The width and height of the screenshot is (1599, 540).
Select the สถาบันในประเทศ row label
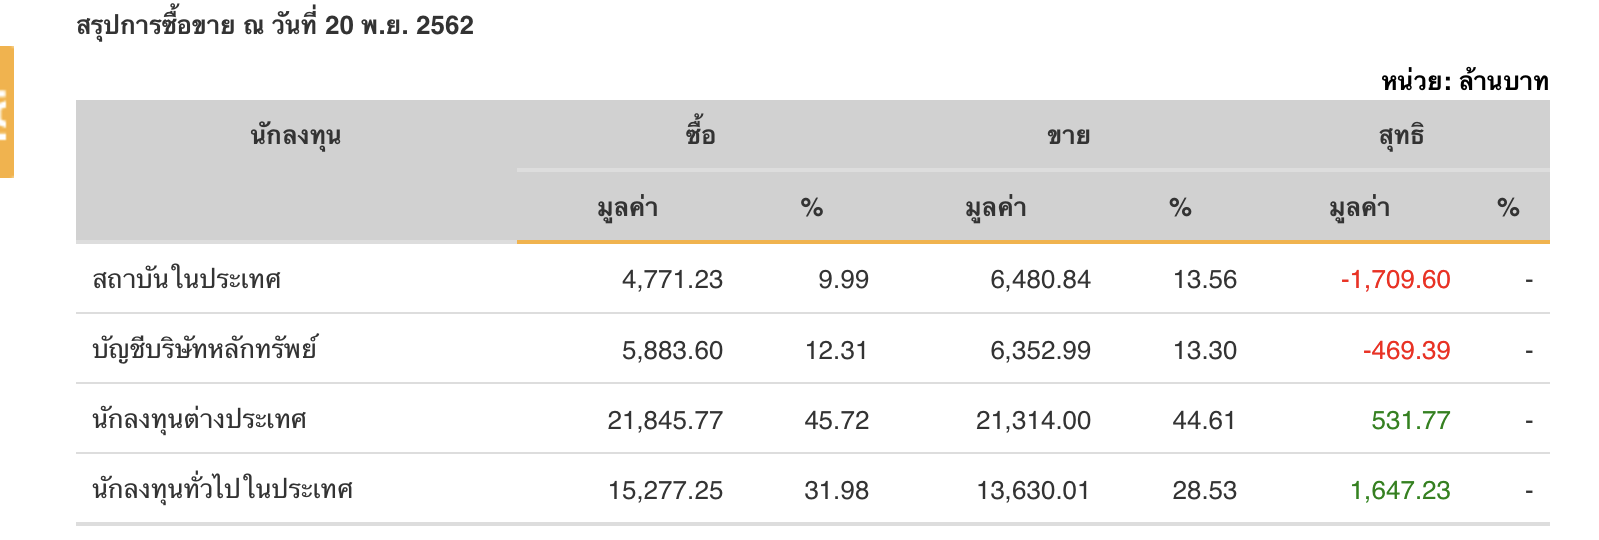tap(186, 279)
